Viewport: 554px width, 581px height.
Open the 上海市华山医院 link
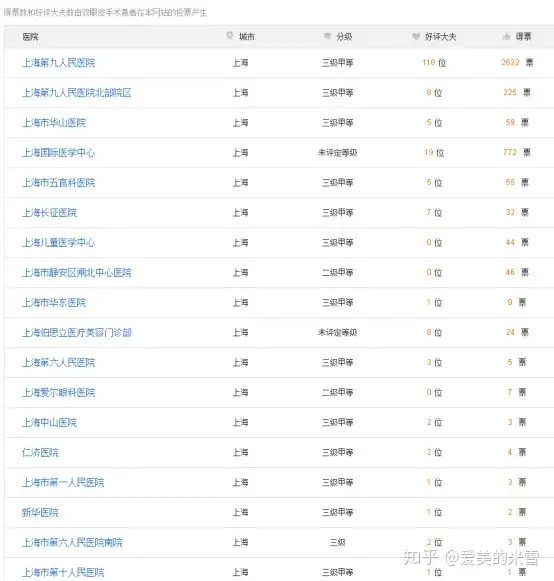[x=54, y=123]
